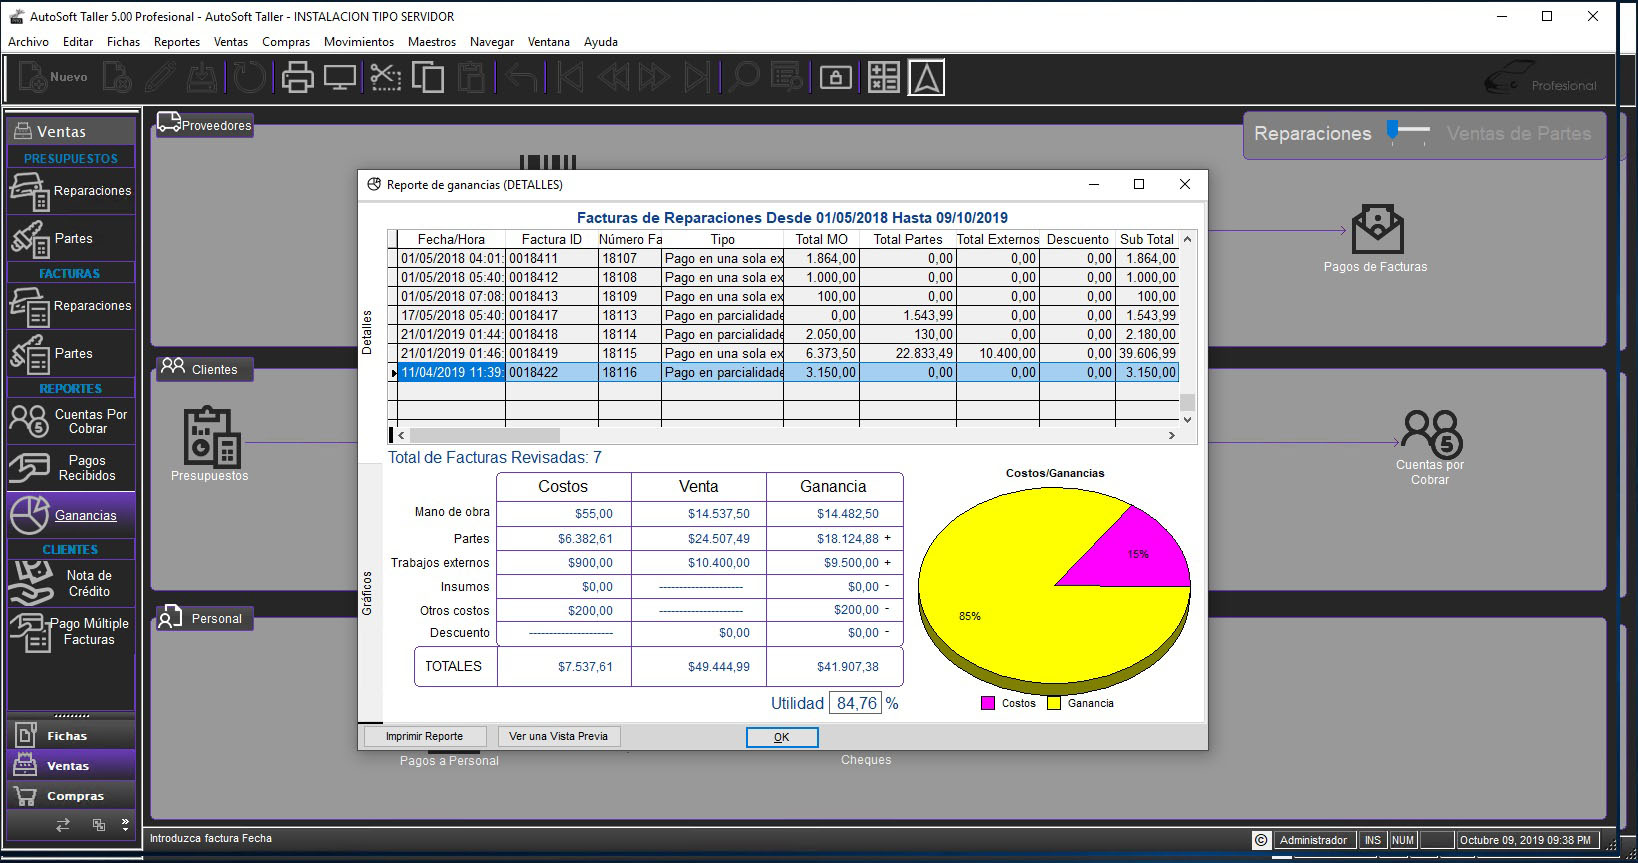The image size is (1638, 863).
Task: Select Ganancias report in sidebar
Action: point(71,515)
